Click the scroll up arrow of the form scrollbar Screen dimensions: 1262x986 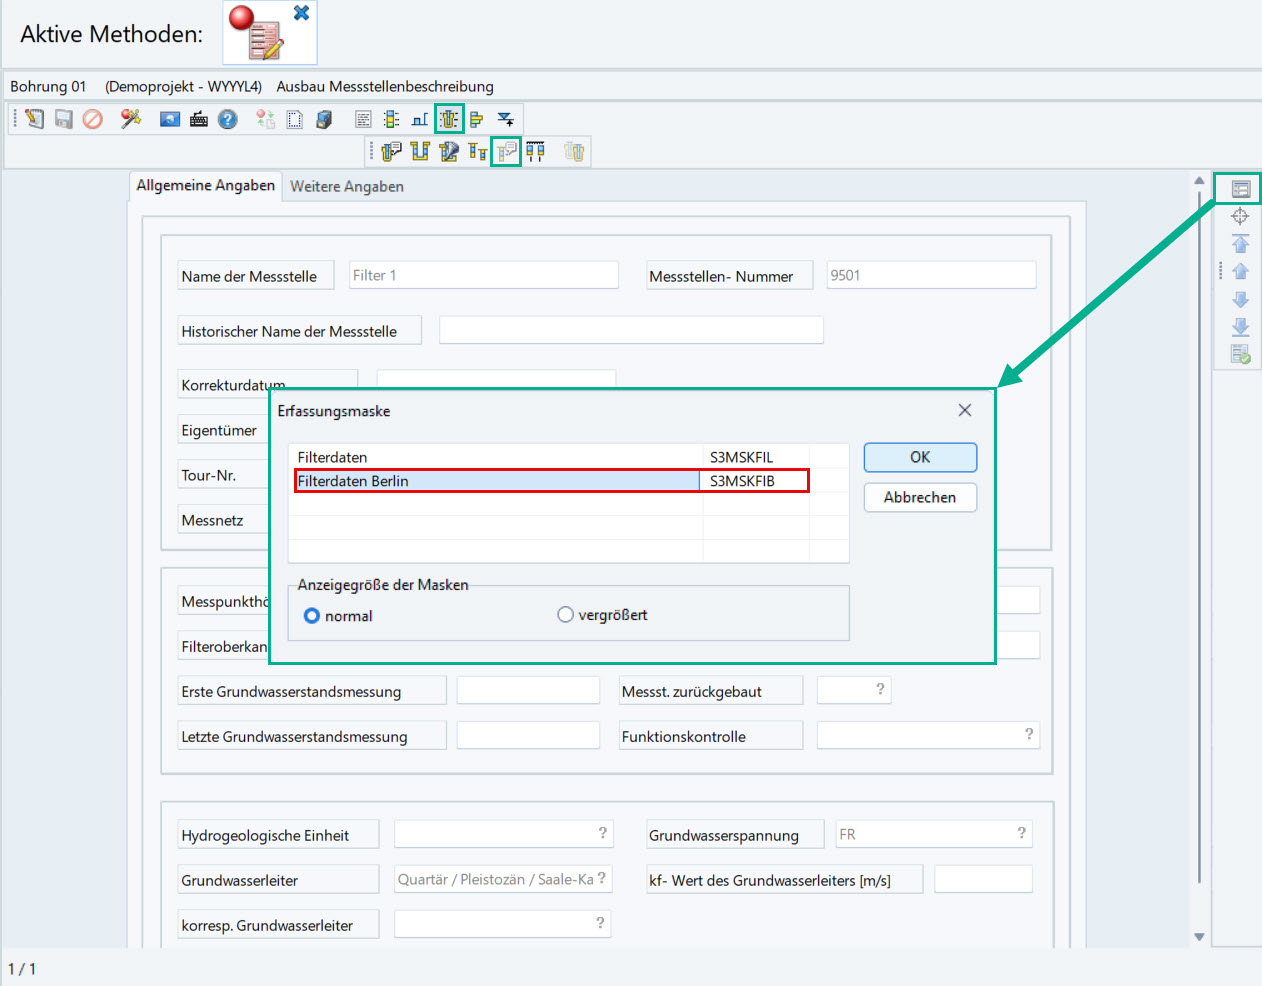1199,181
